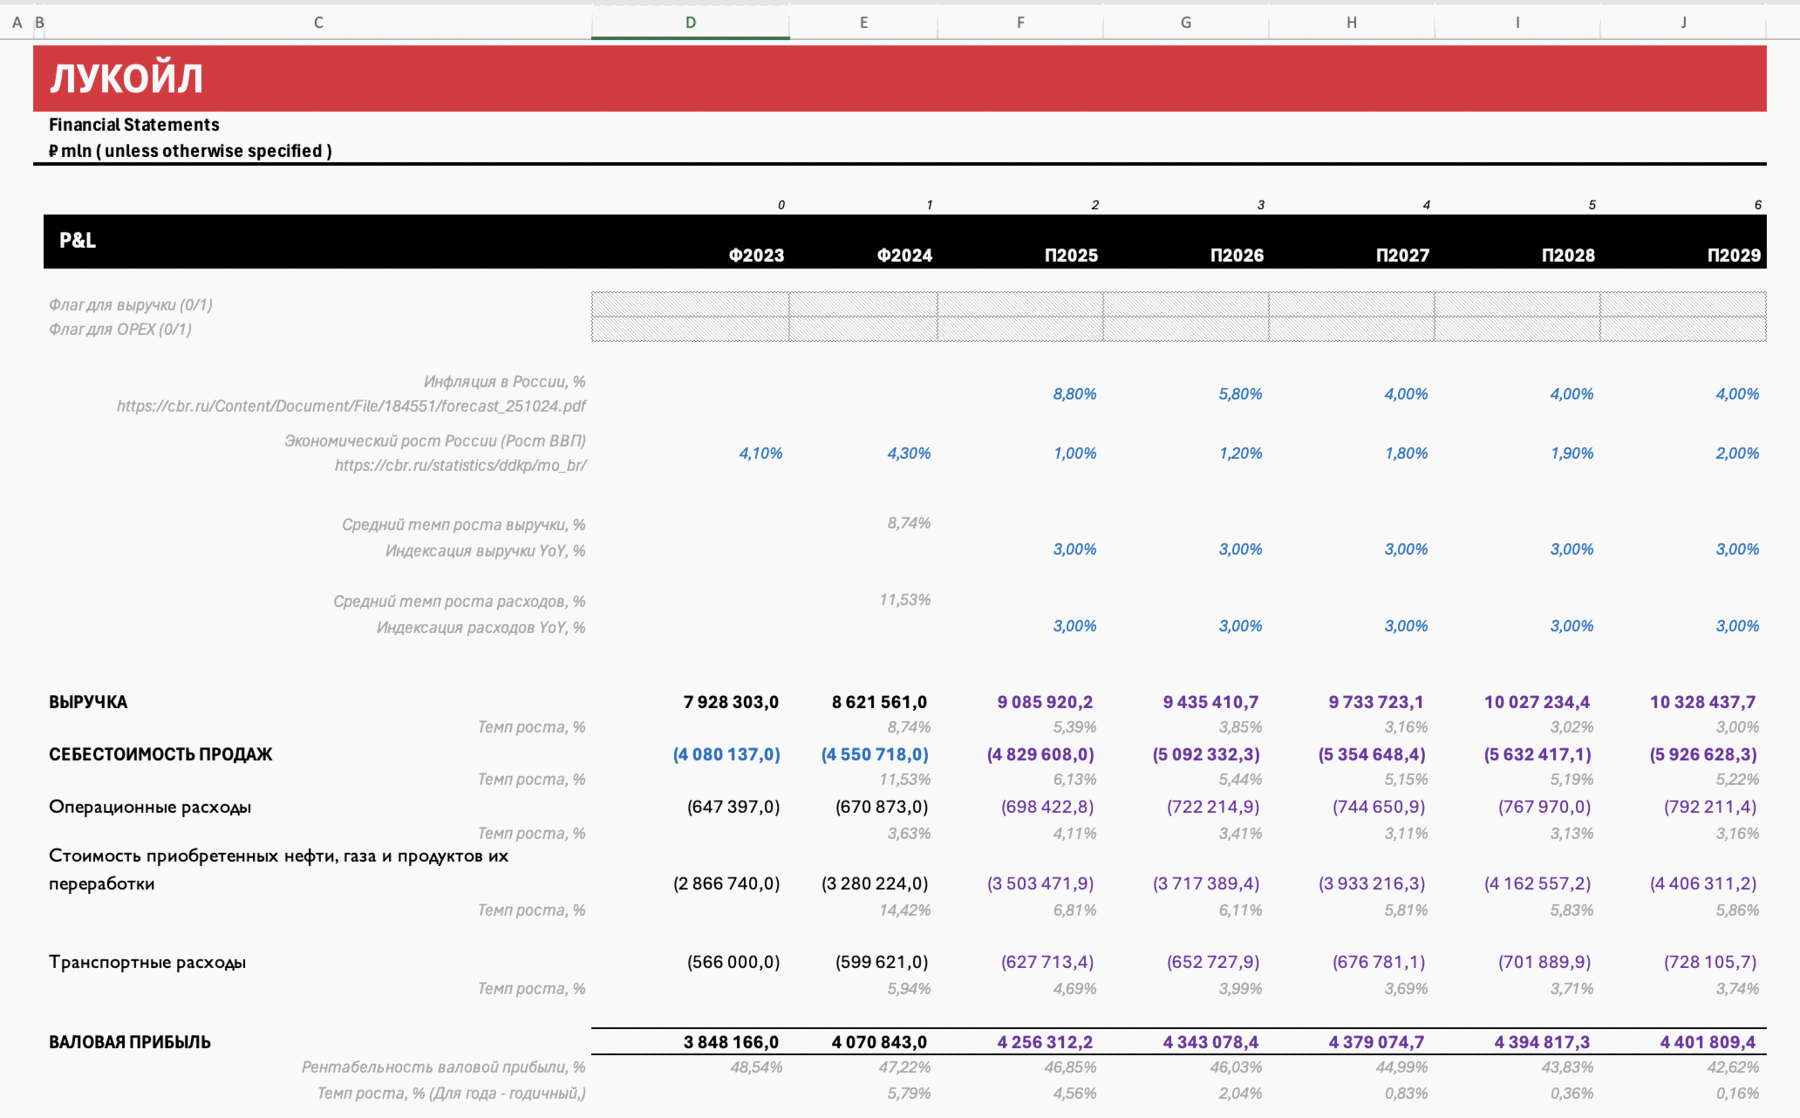Select the 4,10% GDP growth value
This screenshot has height=1118, width=1800.
(760, 453)
